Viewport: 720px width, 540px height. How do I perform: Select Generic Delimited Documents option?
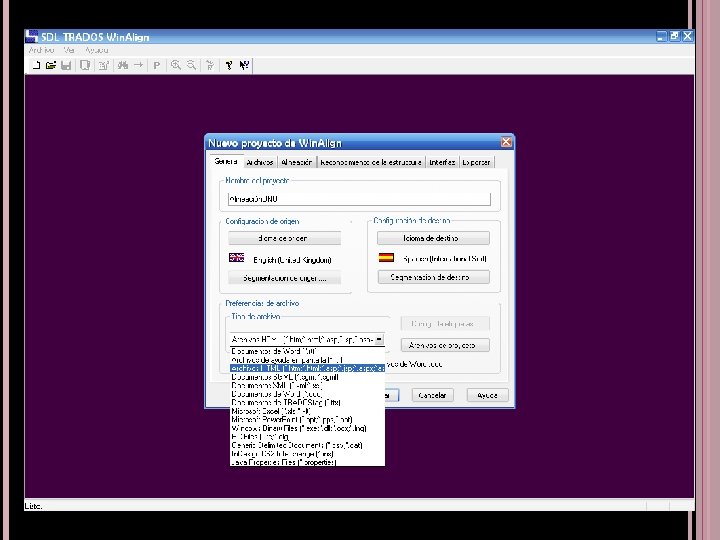coord(307,445)
